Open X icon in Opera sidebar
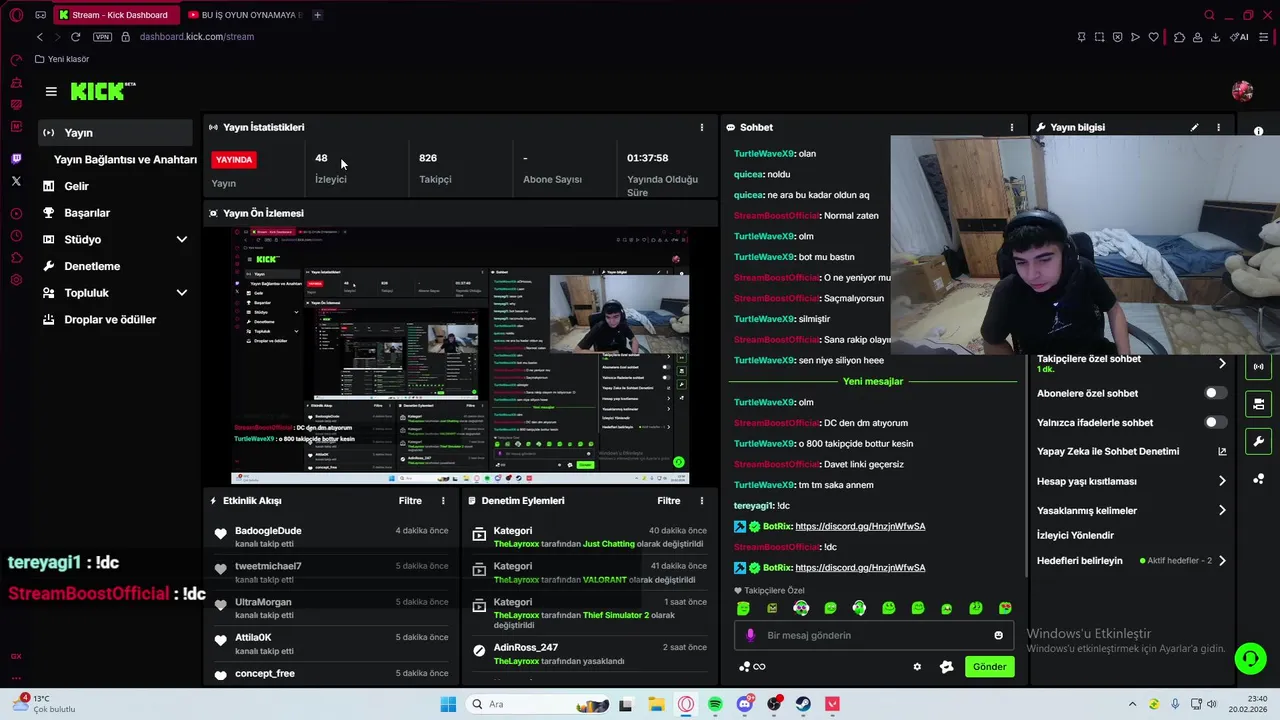This screenshot has width=1280, height=720. tap(16, 181)
